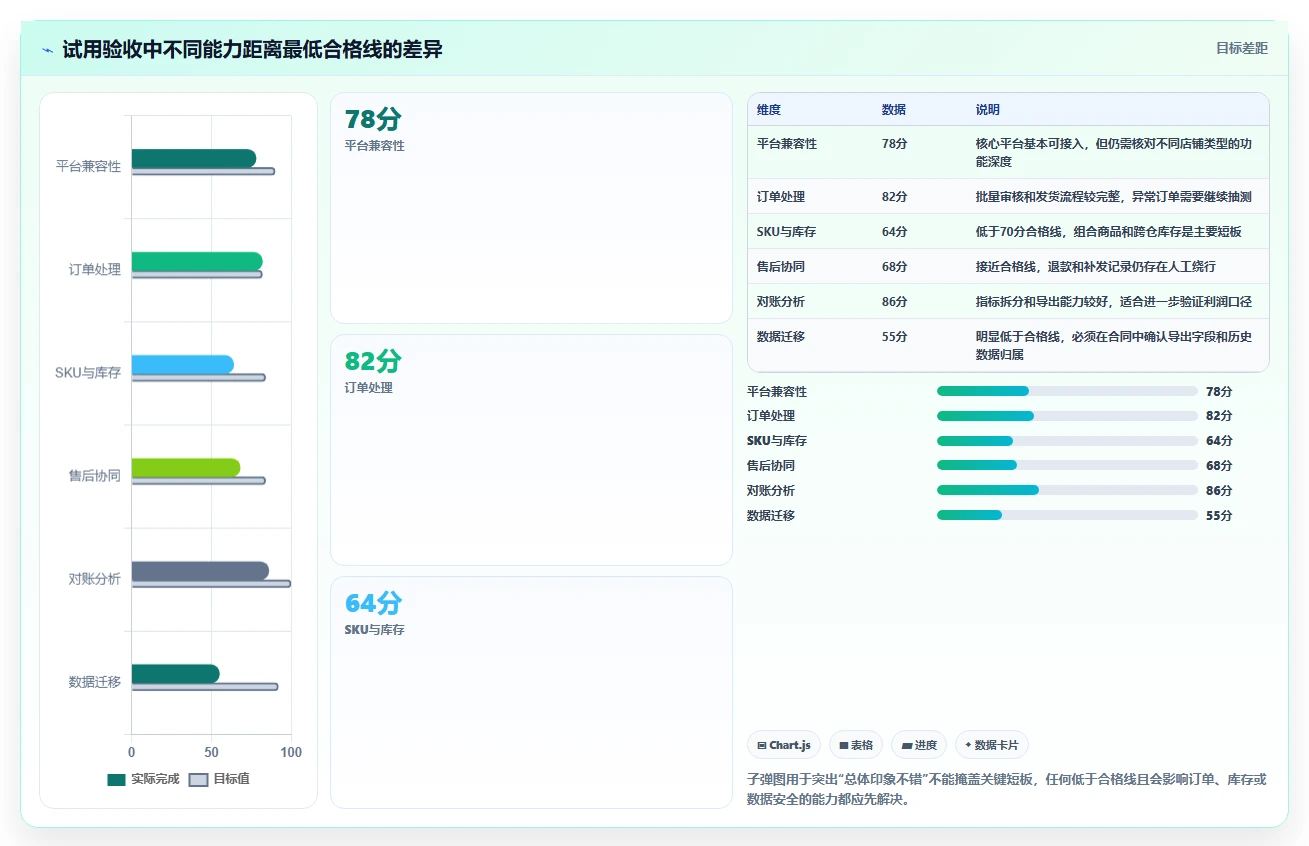Click the 64分 value in table
Viewport: 1309px width, 846px height.
[895, 232]
